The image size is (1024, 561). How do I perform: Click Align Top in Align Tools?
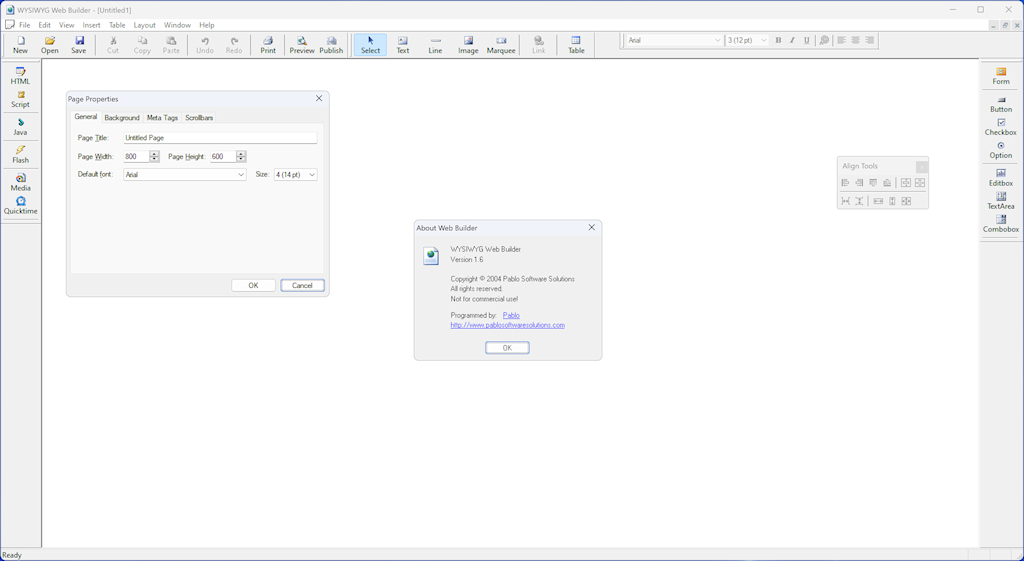[x=873, y=183]
